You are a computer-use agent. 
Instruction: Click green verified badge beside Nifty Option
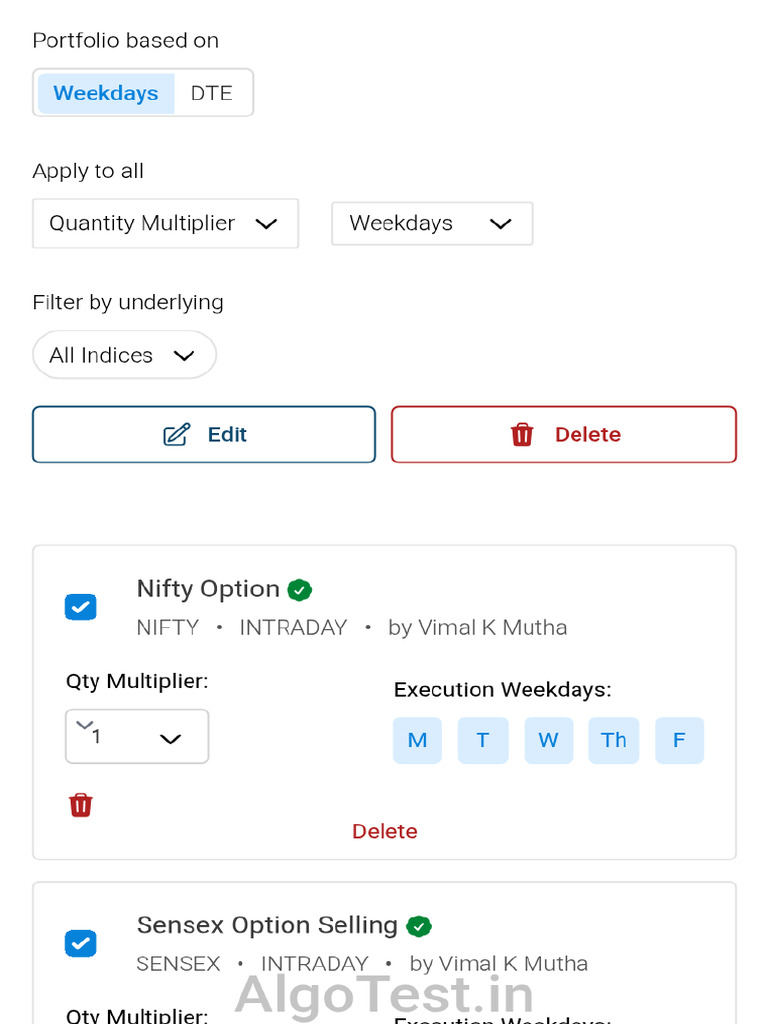(x=299, y=590)
